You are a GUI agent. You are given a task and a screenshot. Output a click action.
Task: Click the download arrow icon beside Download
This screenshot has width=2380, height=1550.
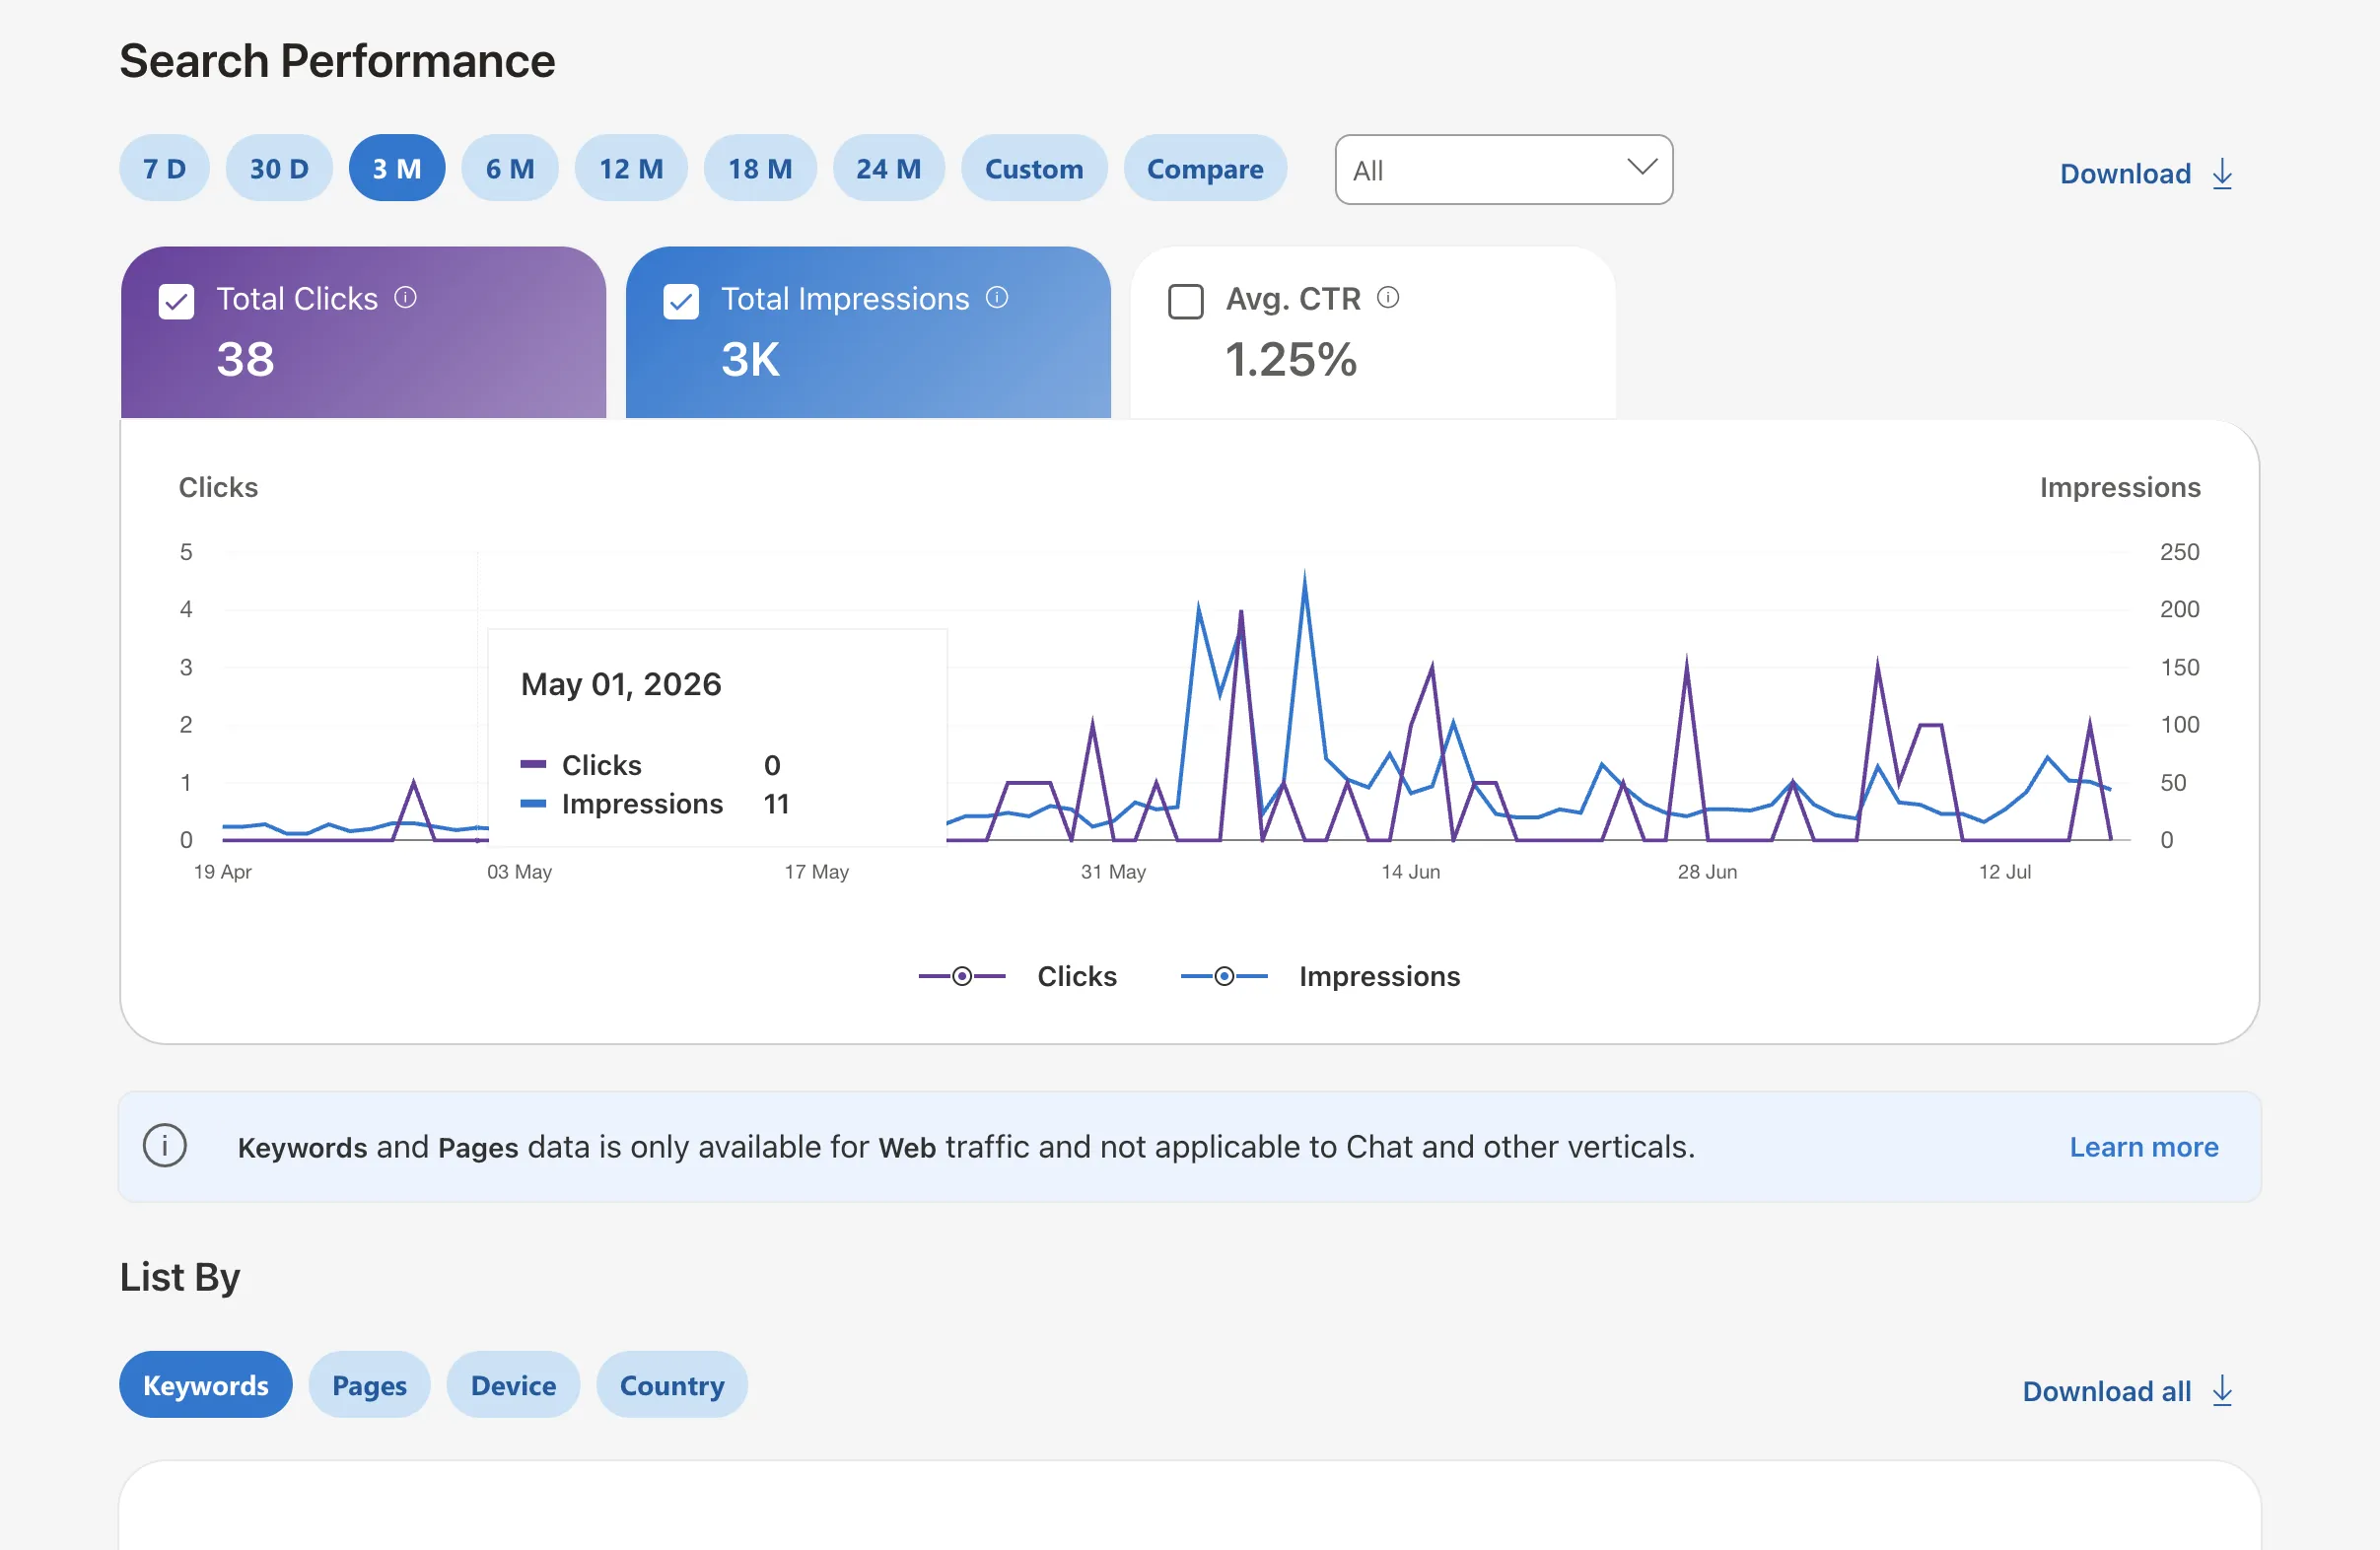pos(2222,174)
